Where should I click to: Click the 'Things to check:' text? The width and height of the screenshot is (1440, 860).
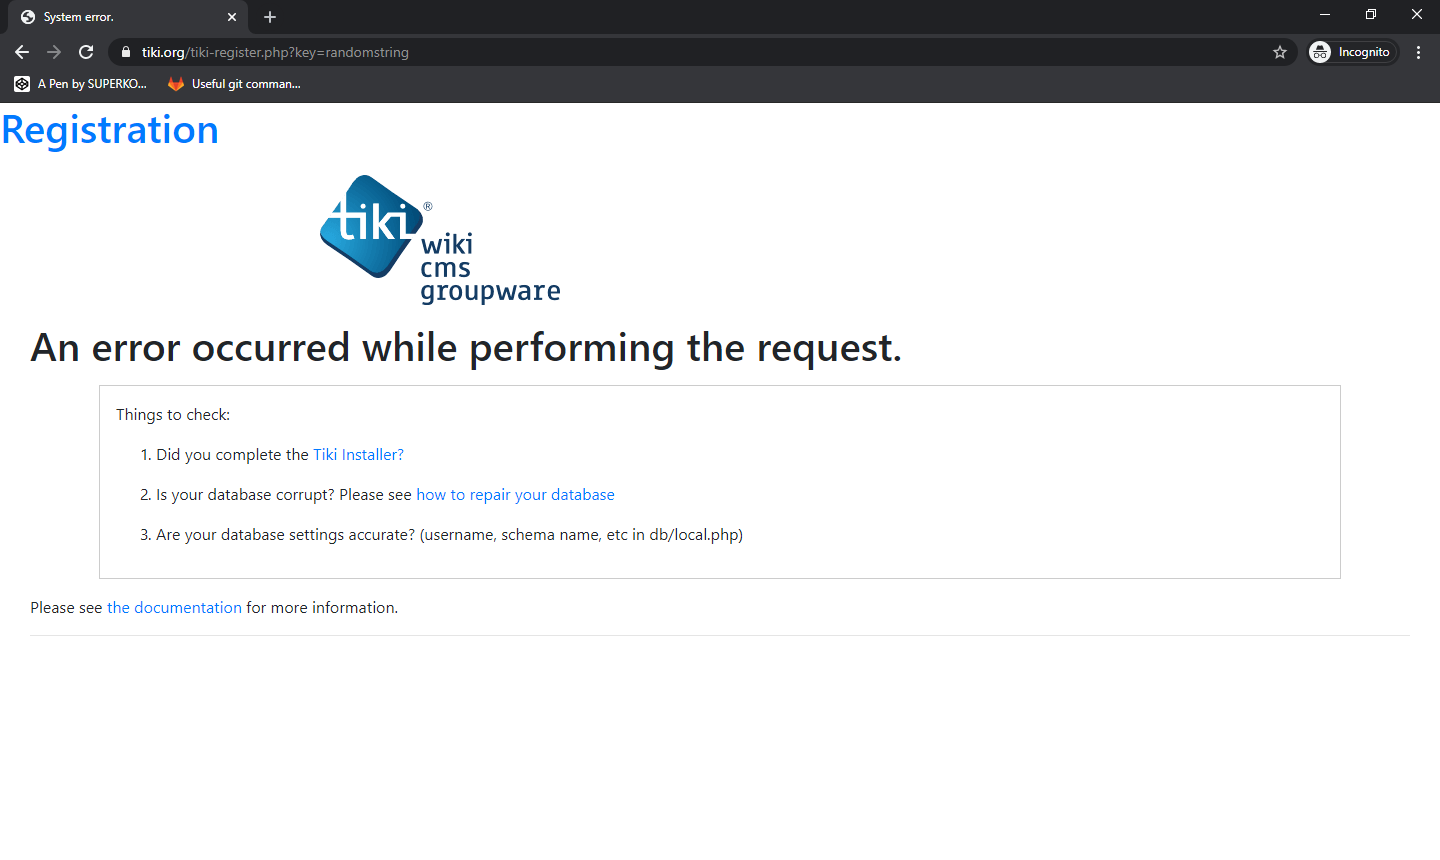tap(173, 414)
